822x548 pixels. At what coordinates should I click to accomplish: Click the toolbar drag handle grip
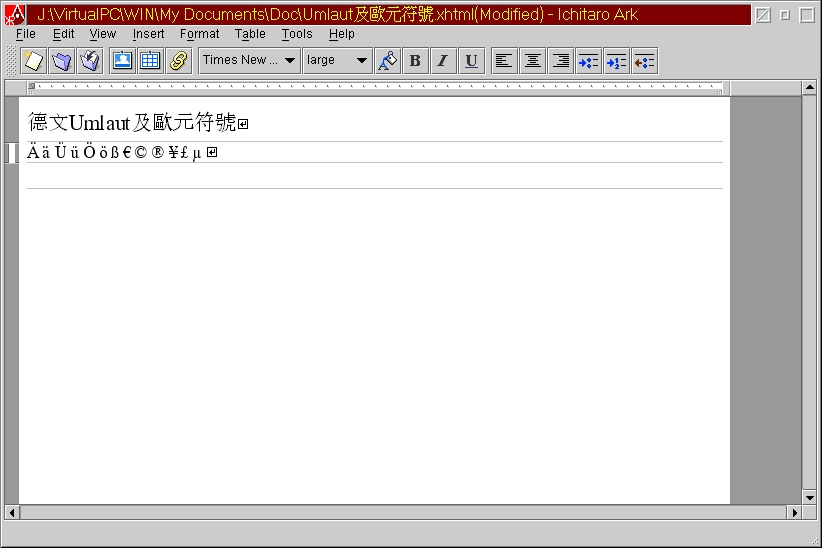click(10, 61)
